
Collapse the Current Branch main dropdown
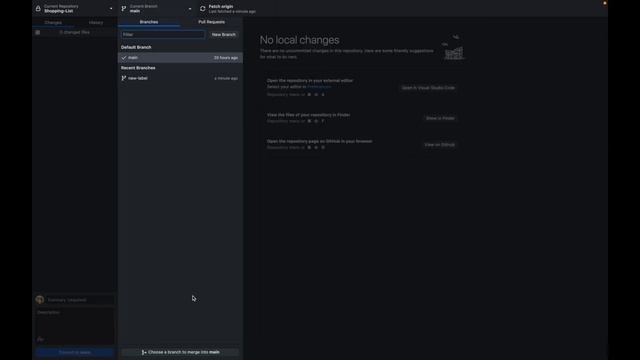tap(157, 9)
